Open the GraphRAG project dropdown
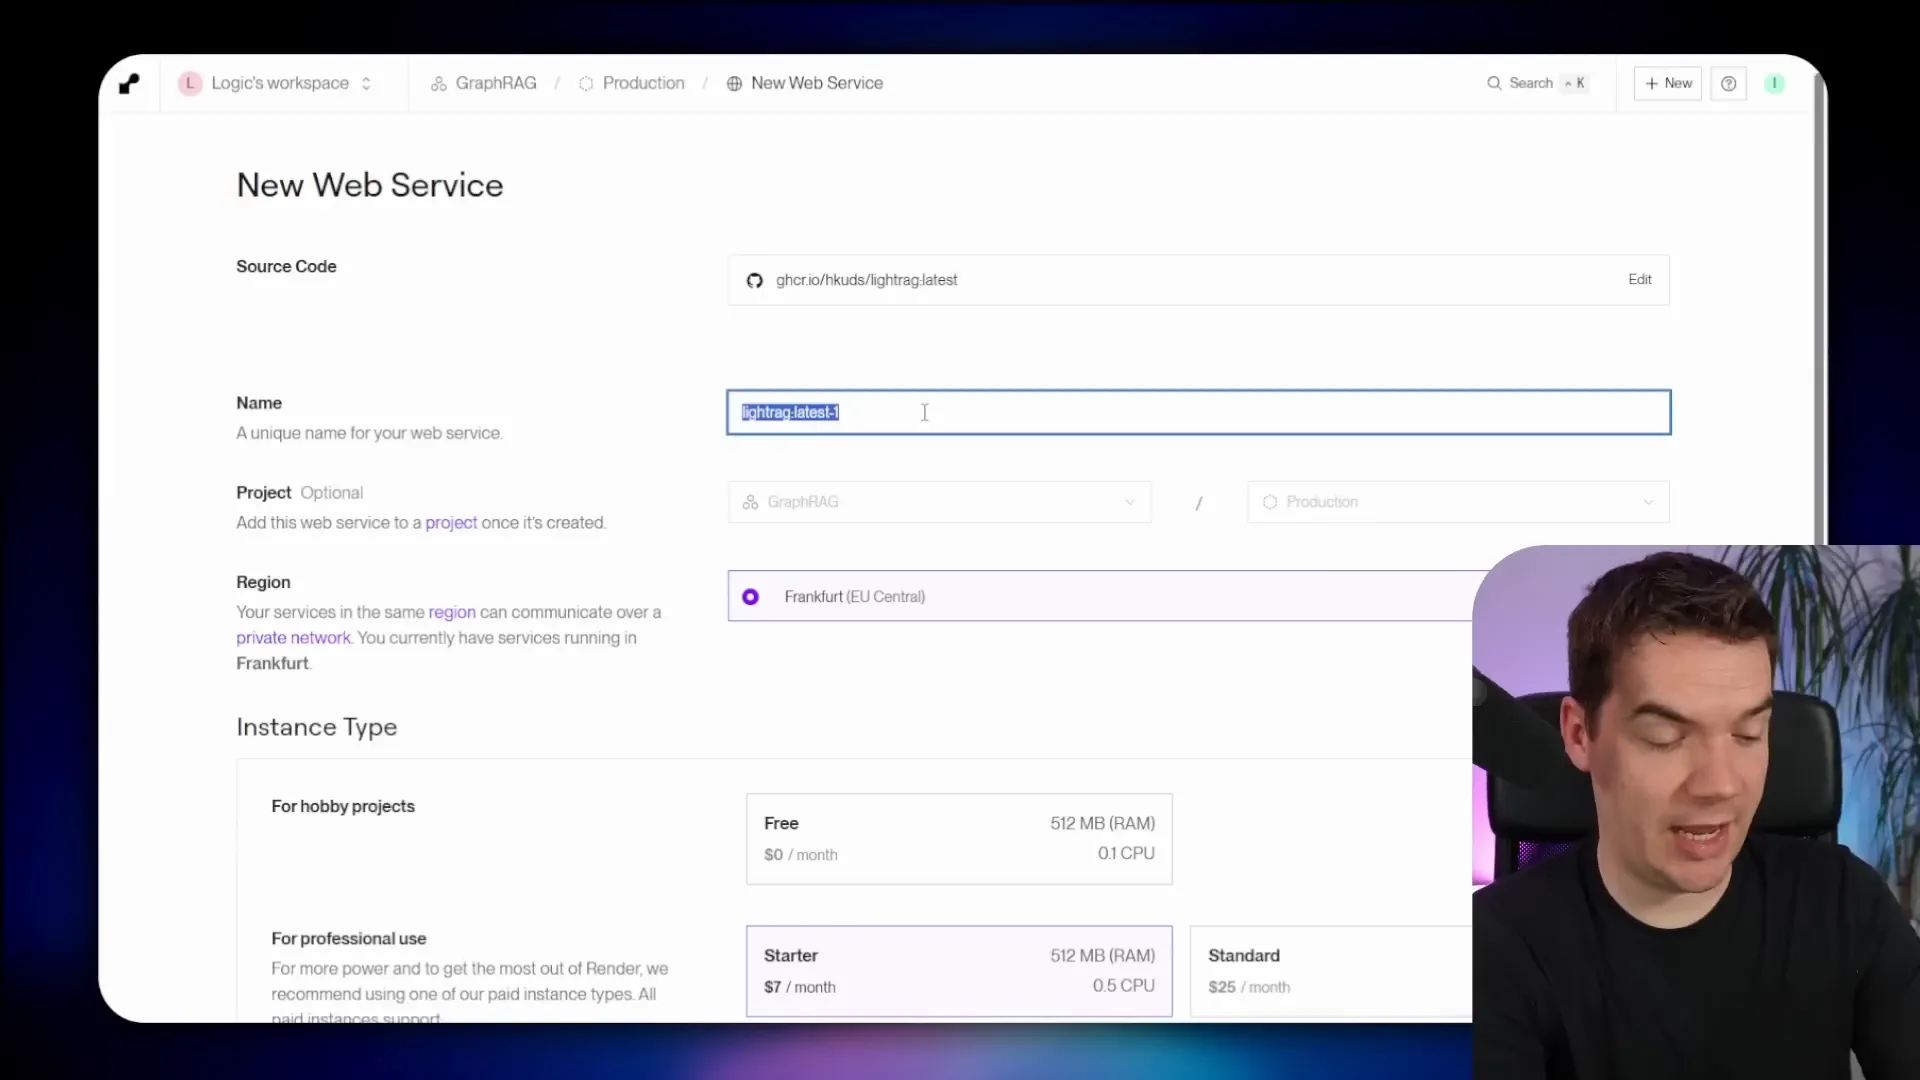This screenshot has width=1920, height=1080. (939, 502)
